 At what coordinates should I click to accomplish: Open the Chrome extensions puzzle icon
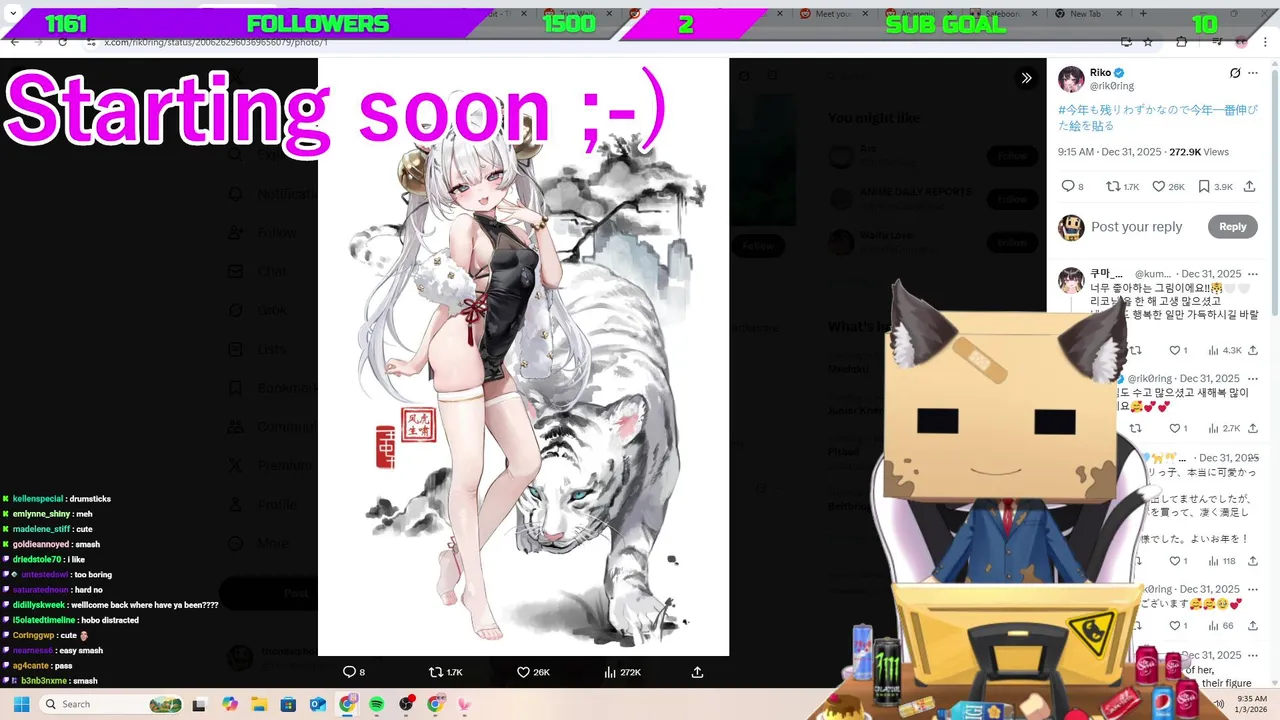[1182, 42]
